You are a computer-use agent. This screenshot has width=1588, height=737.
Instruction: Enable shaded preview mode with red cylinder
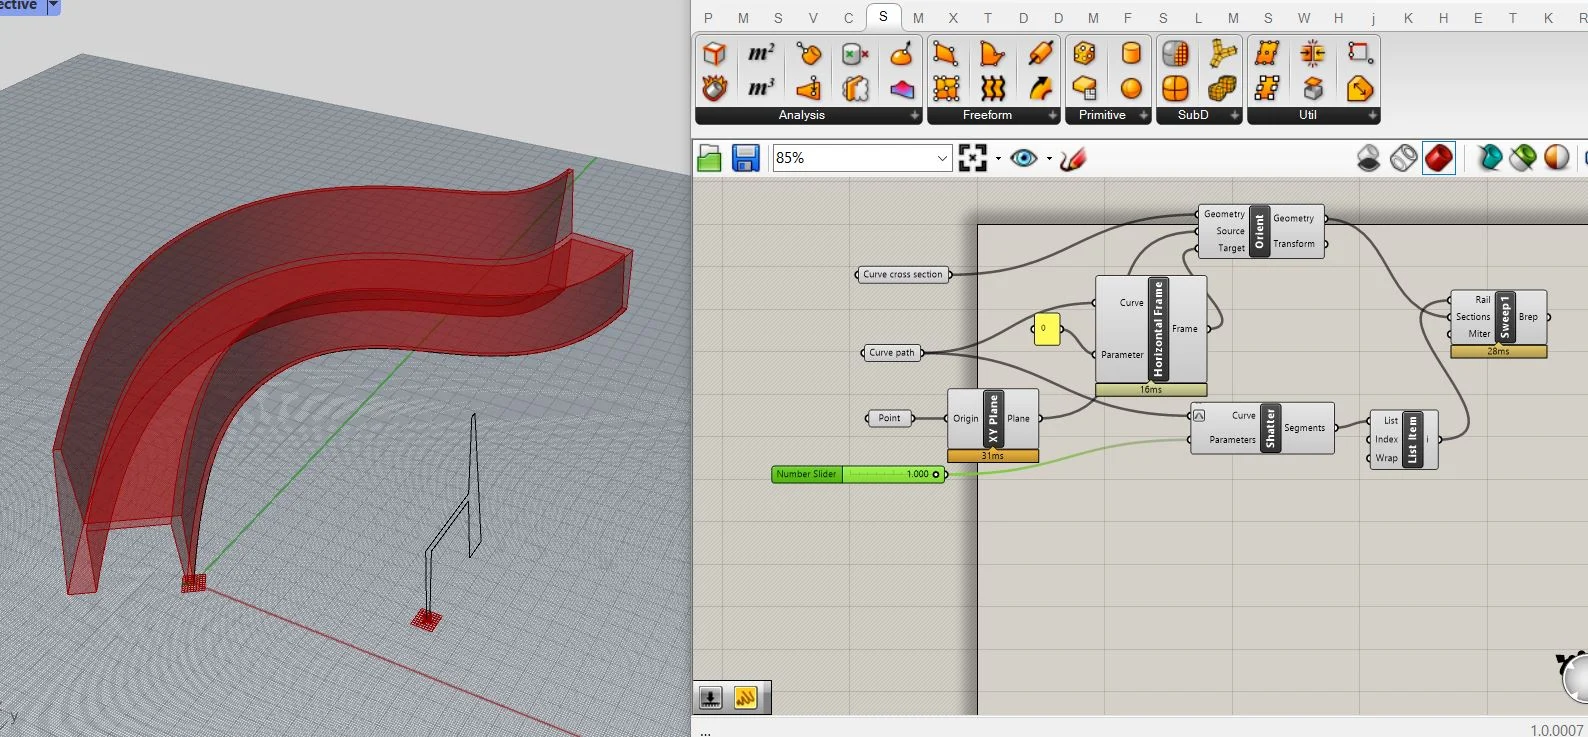[1438, 158]
